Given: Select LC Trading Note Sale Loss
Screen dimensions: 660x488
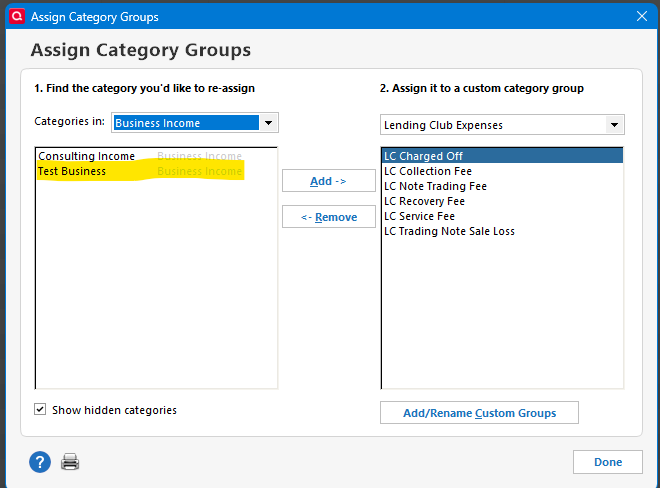Looking at the screenshot, I should 449,232.
